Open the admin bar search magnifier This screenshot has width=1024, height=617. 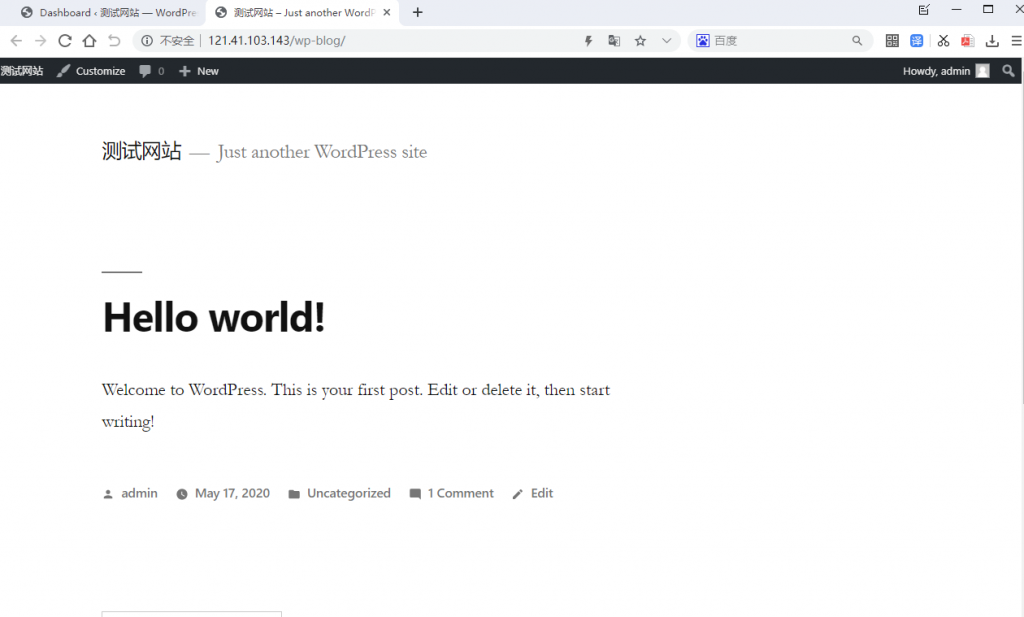pyautogui.click(x=1008, y=71)
